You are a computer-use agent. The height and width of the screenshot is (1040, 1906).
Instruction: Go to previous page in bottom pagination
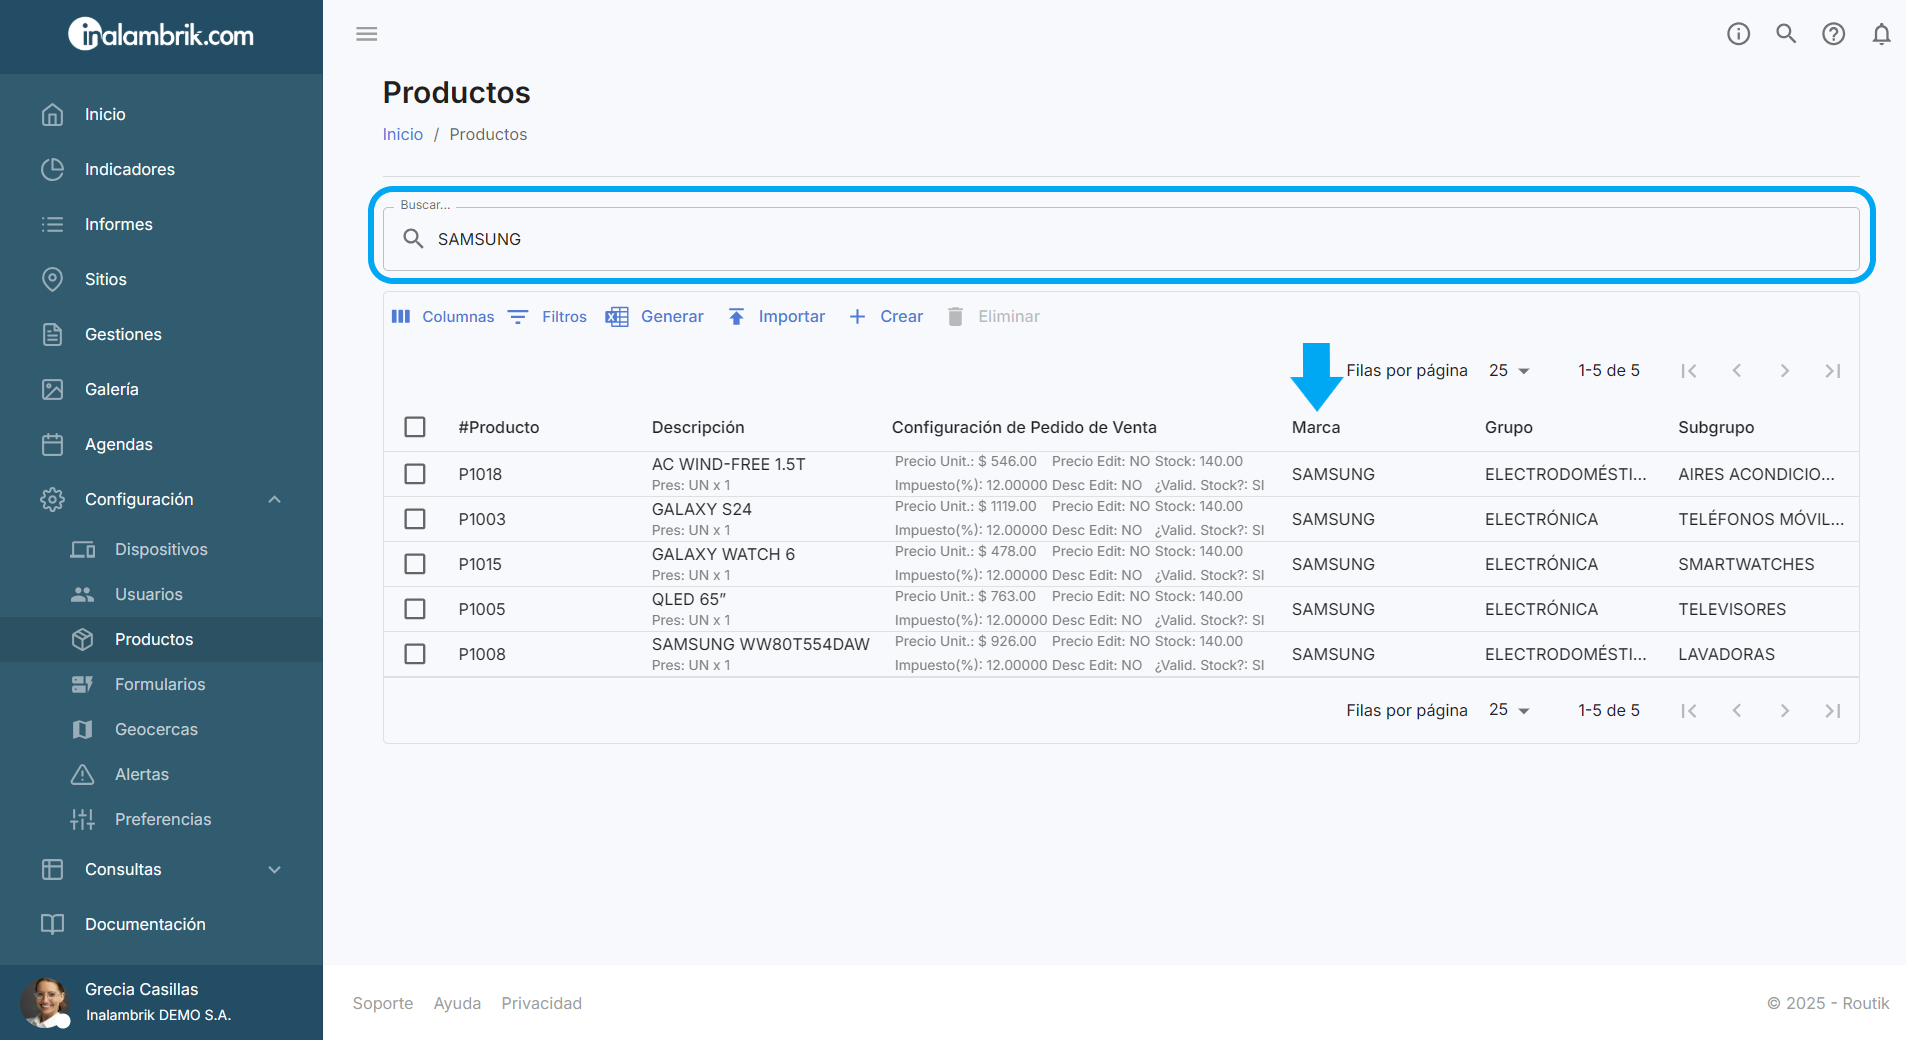(1737, 711)
